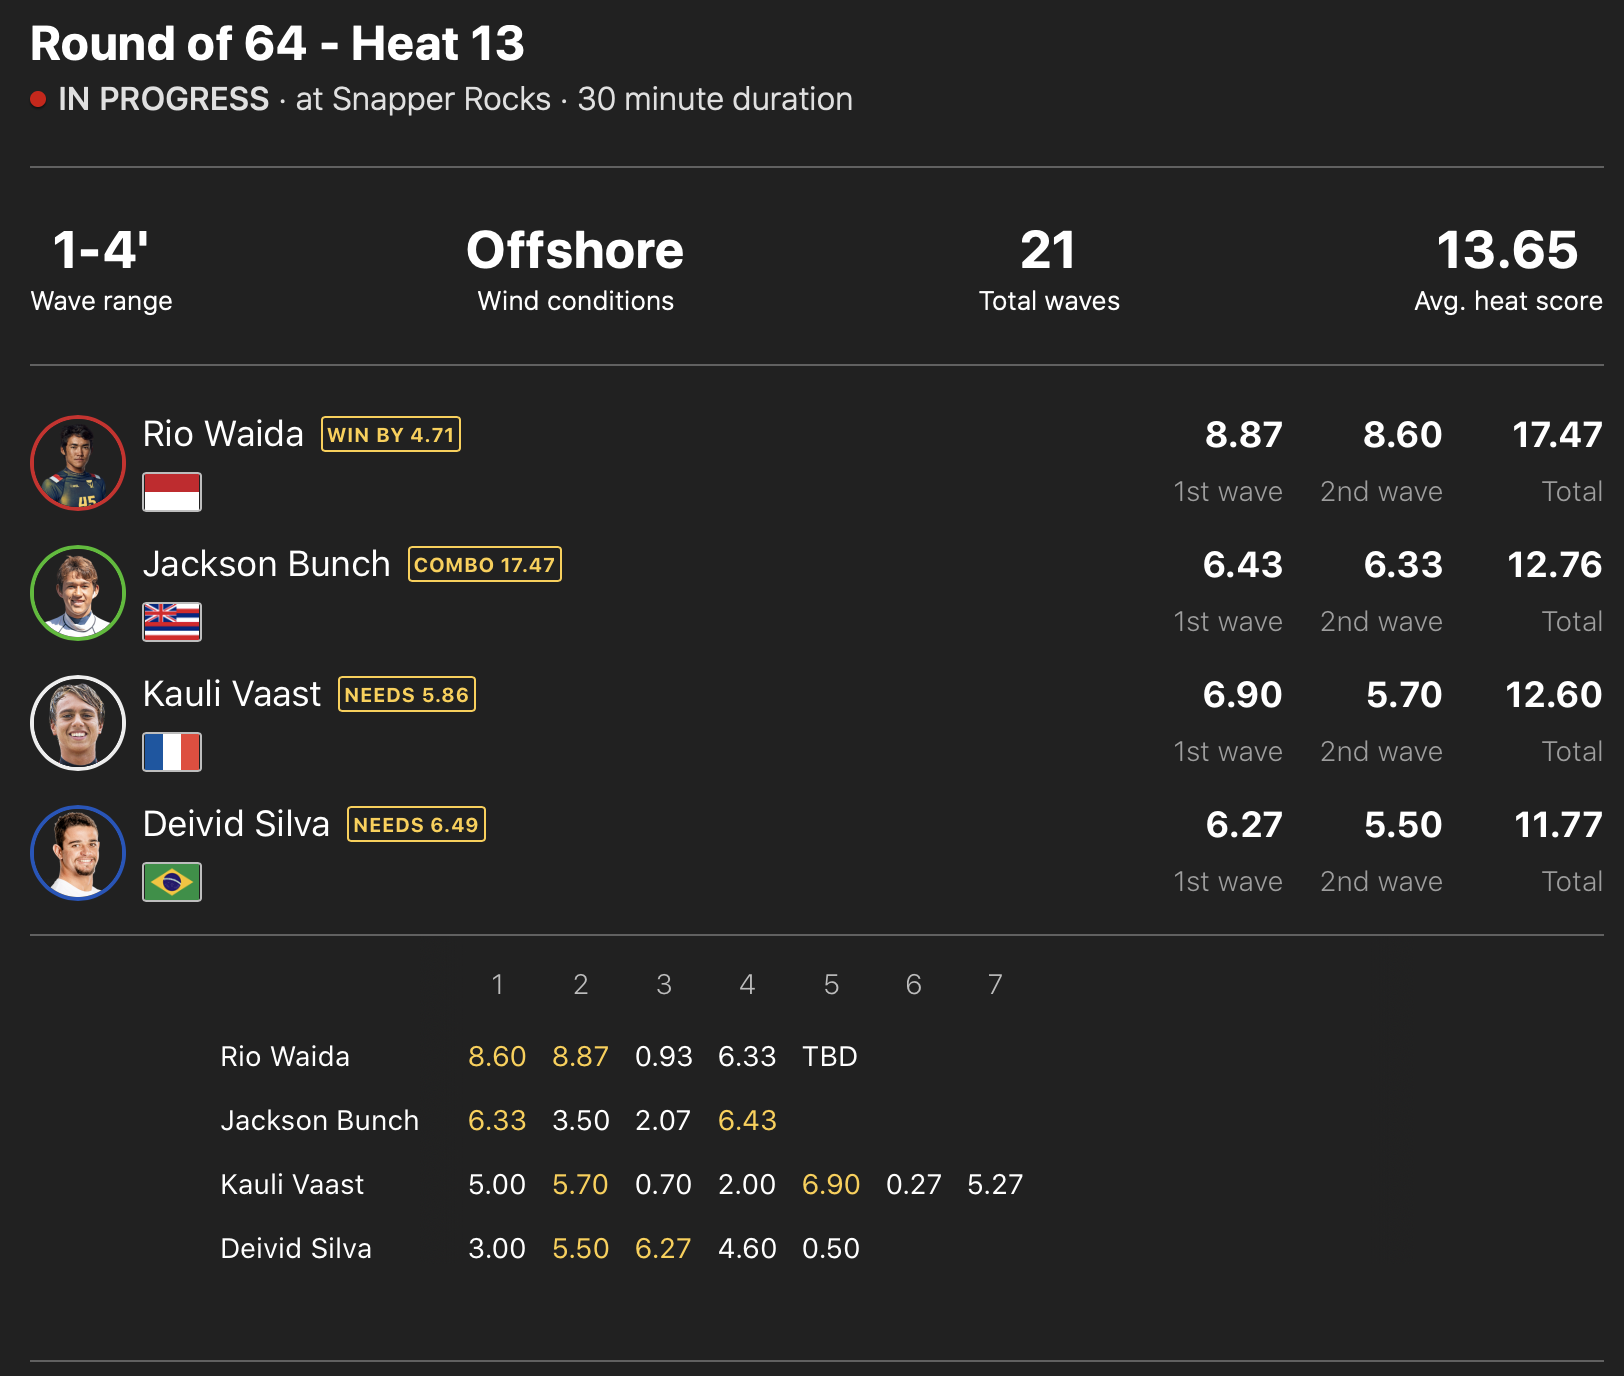
Task: Click the WIN BY 4.71 badge
Action: 390,435
